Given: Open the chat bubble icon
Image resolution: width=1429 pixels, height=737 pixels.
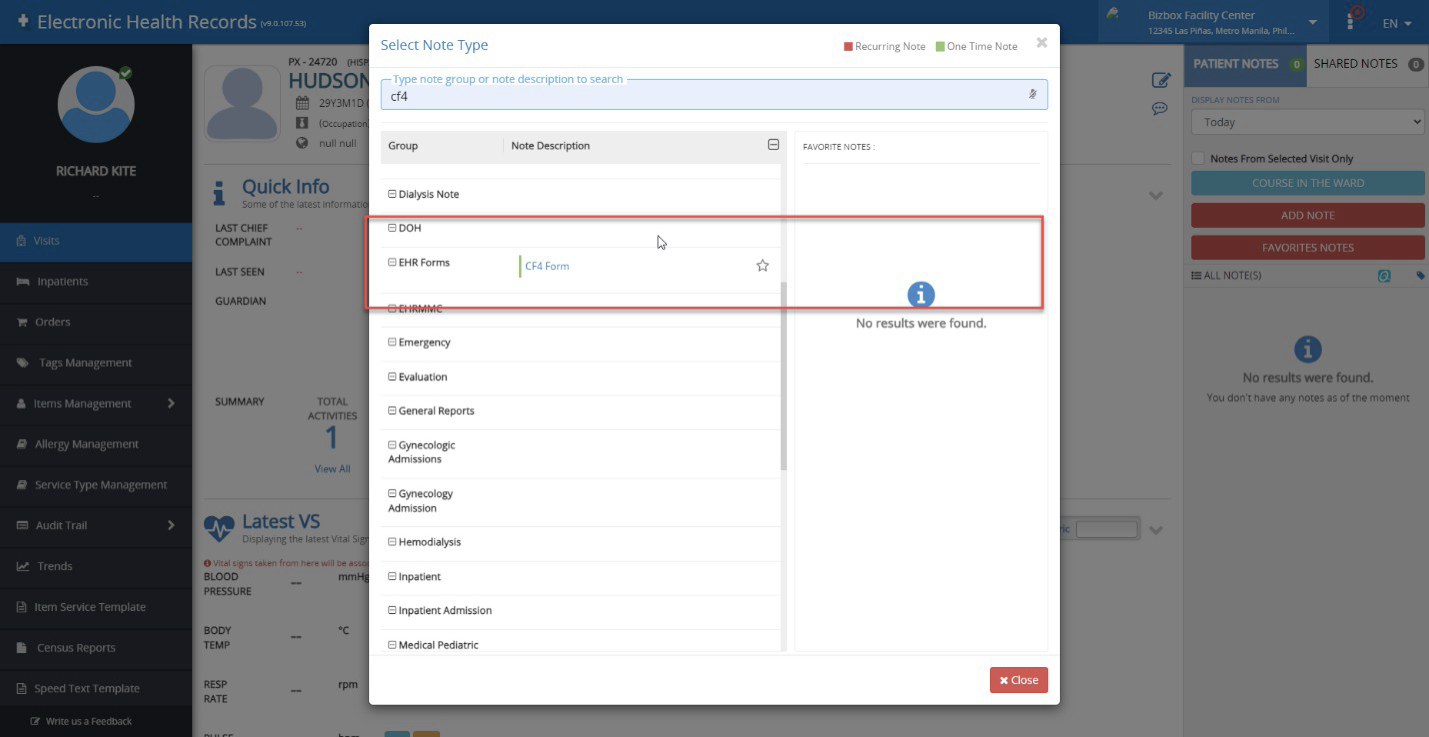Looking at the screenshot, I should pos(1160,108).
